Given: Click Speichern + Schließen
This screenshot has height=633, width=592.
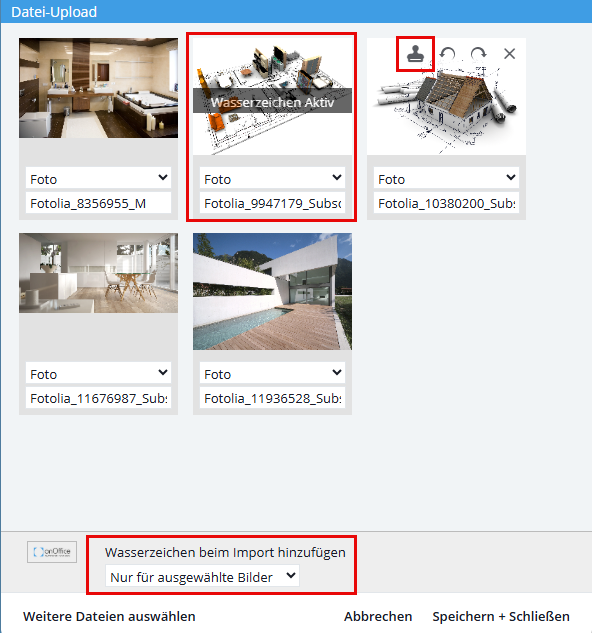Looking at the screenshot, I should click(501, 616).
